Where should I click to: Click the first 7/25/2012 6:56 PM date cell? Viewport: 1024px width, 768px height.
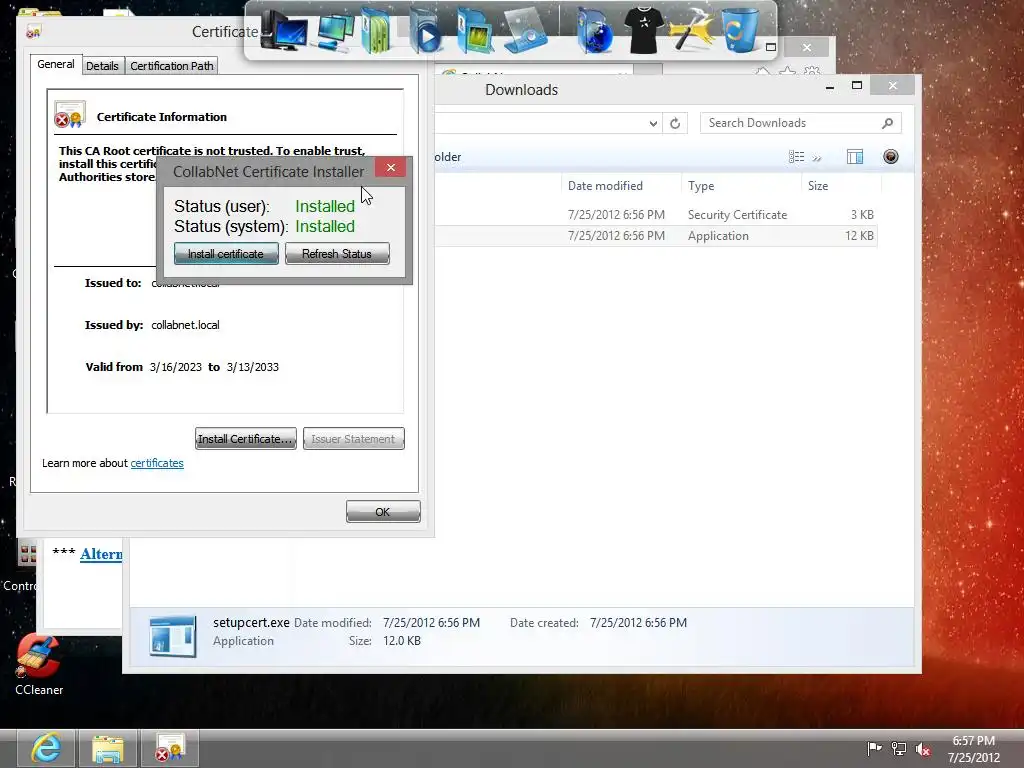(x=616, y=215)
